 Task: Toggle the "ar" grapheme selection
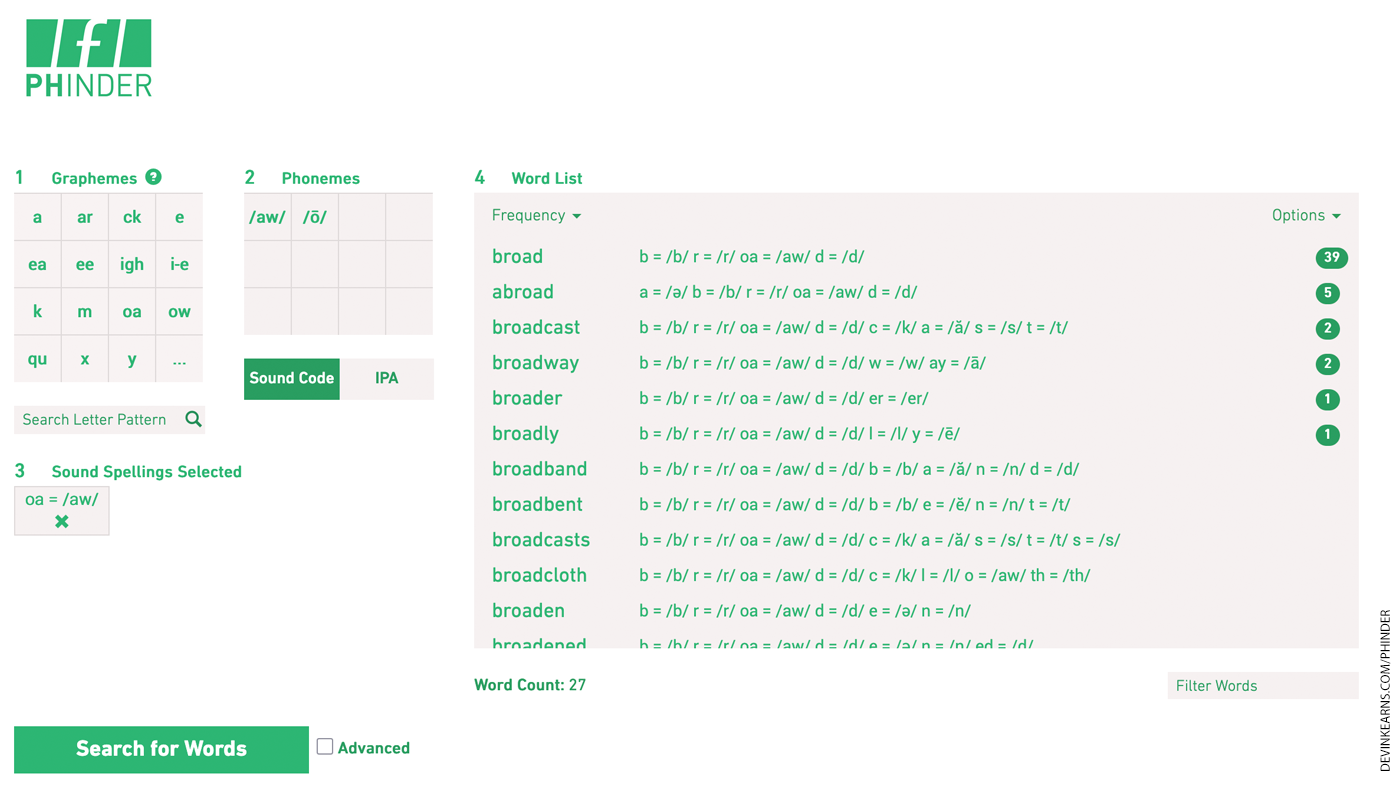coord(84,215)
